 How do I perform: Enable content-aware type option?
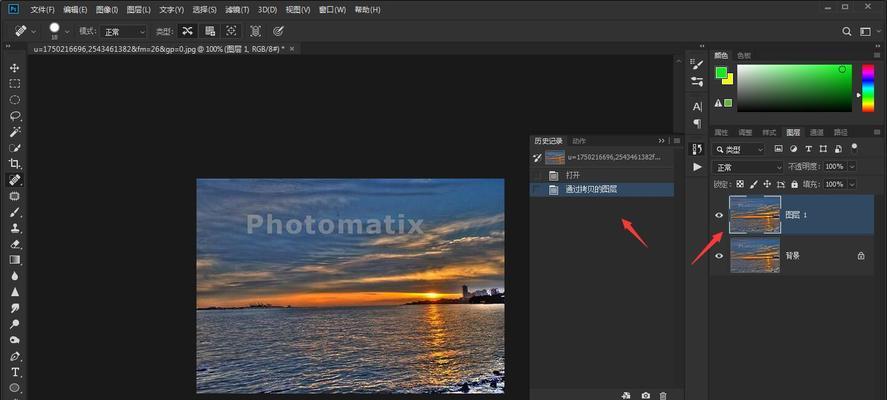click(187, 31)
